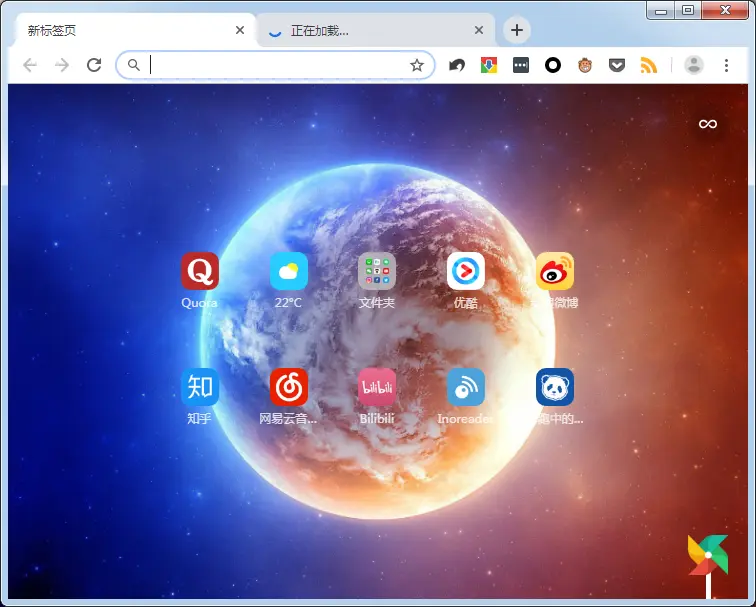
Task: Open the 22°C weather tile
Action: tap(289, 271)
